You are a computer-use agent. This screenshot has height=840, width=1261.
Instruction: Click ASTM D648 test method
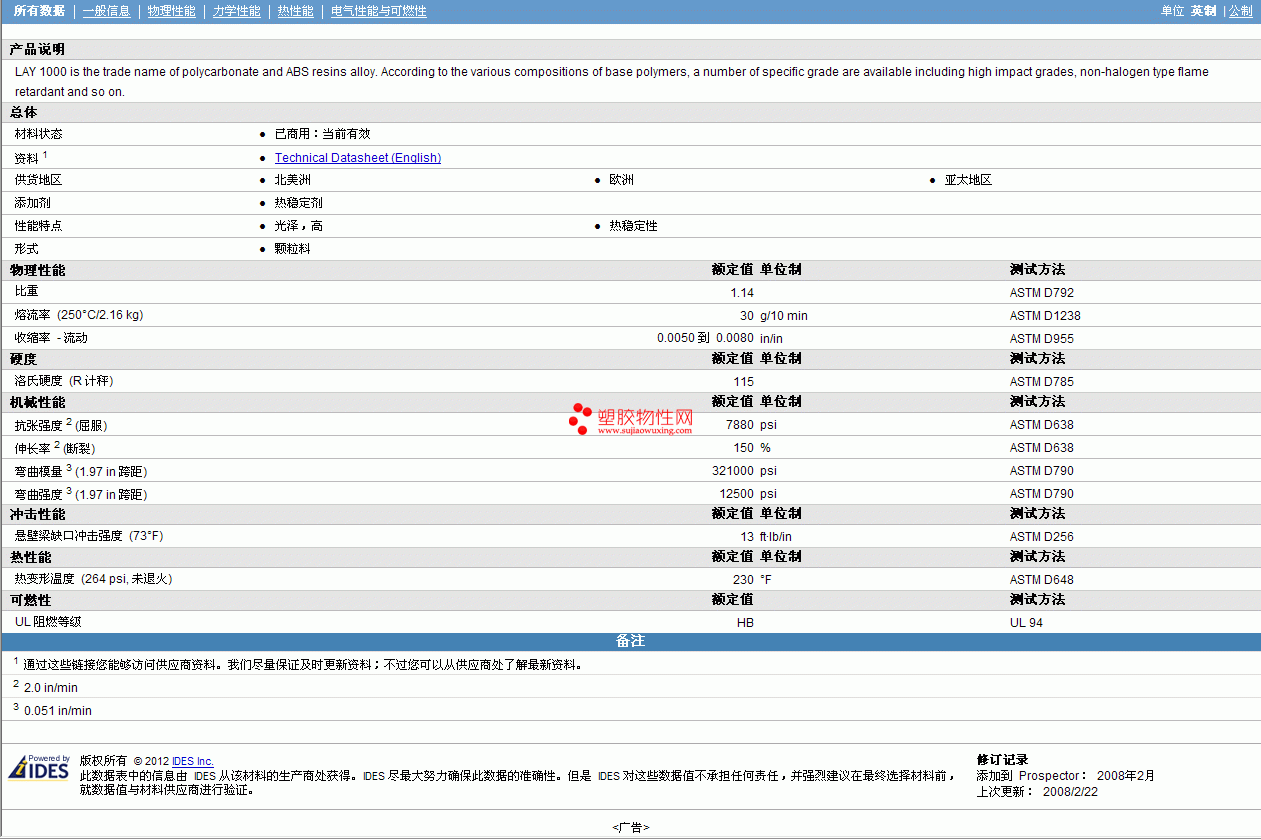tap(1042, 580)
